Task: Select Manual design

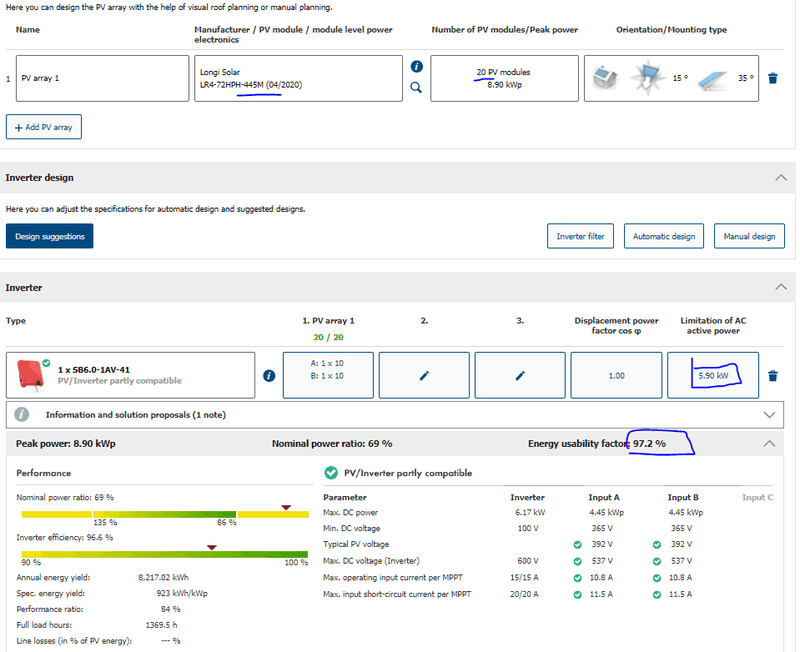Action: coord(749,236)
